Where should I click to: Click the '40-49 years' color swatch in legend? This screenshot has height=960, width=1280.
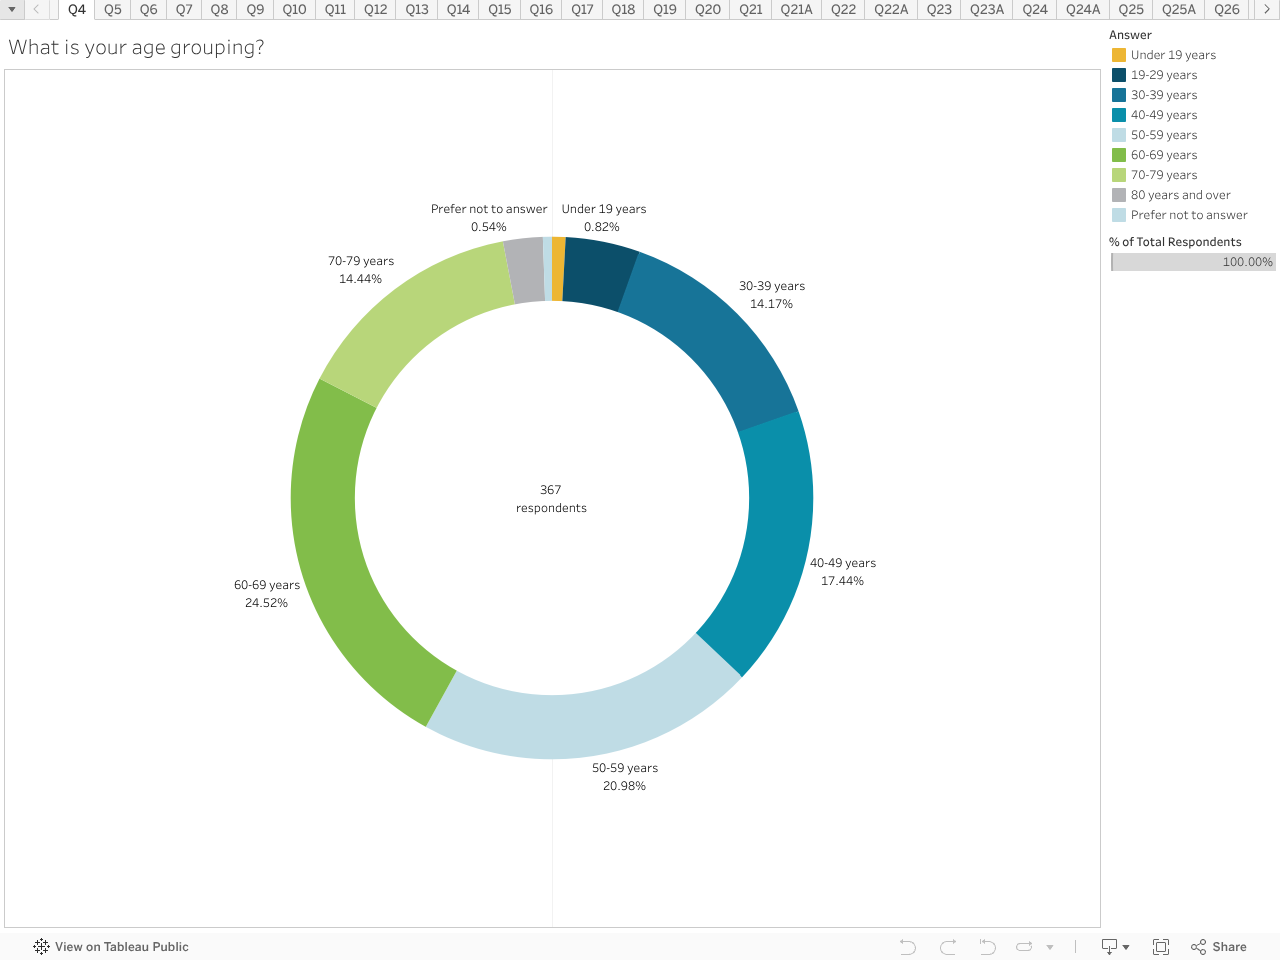(1119, 115)
